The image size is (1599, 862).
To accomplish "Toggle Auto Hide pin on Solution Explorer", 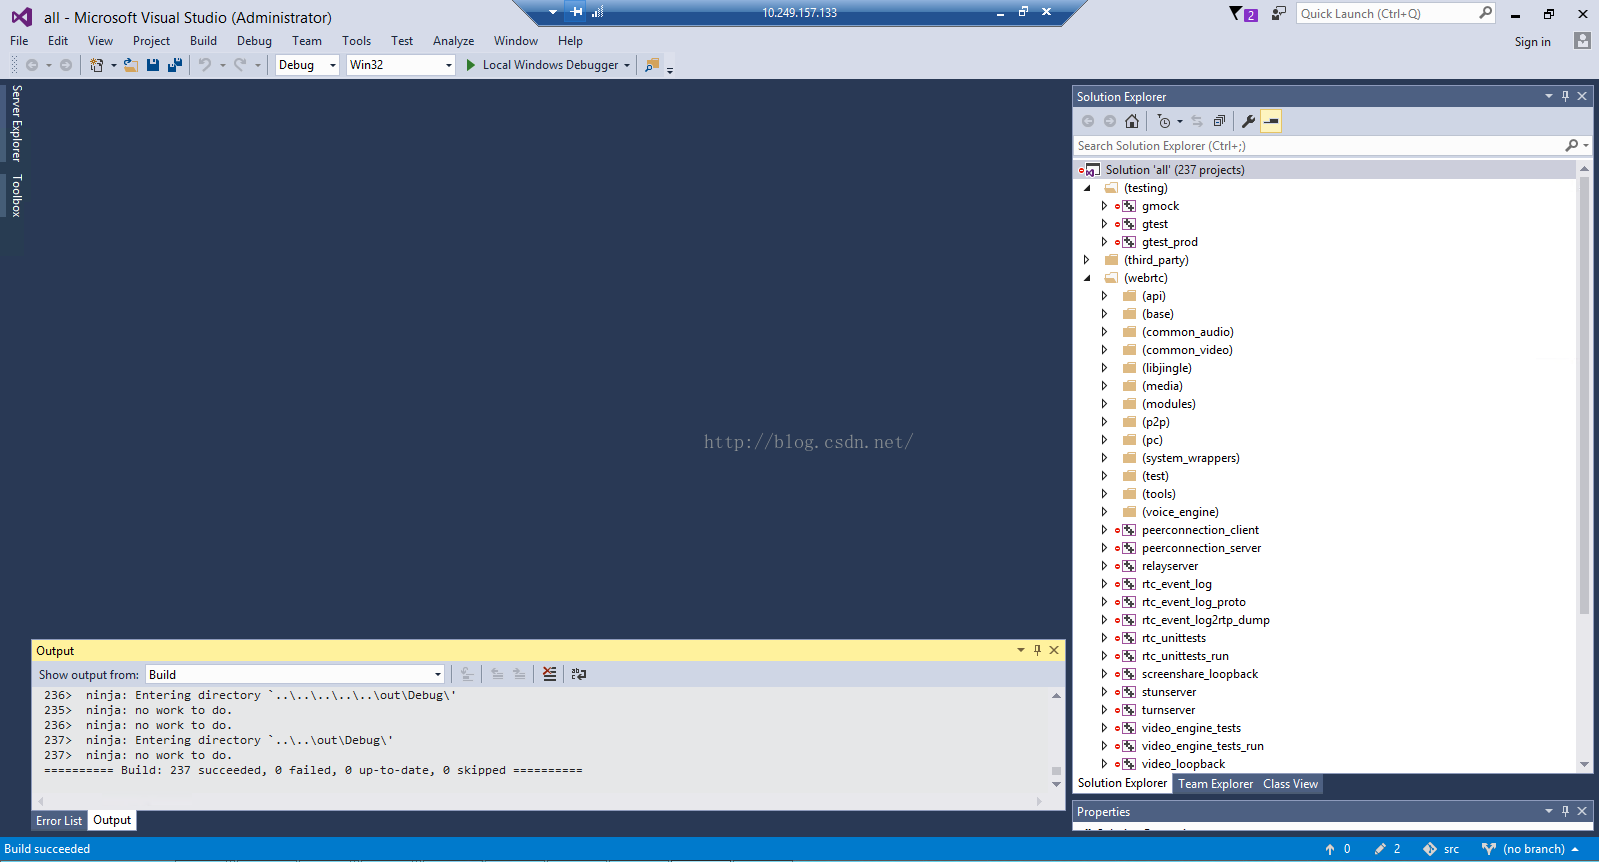I will [x=1565, y=96].
